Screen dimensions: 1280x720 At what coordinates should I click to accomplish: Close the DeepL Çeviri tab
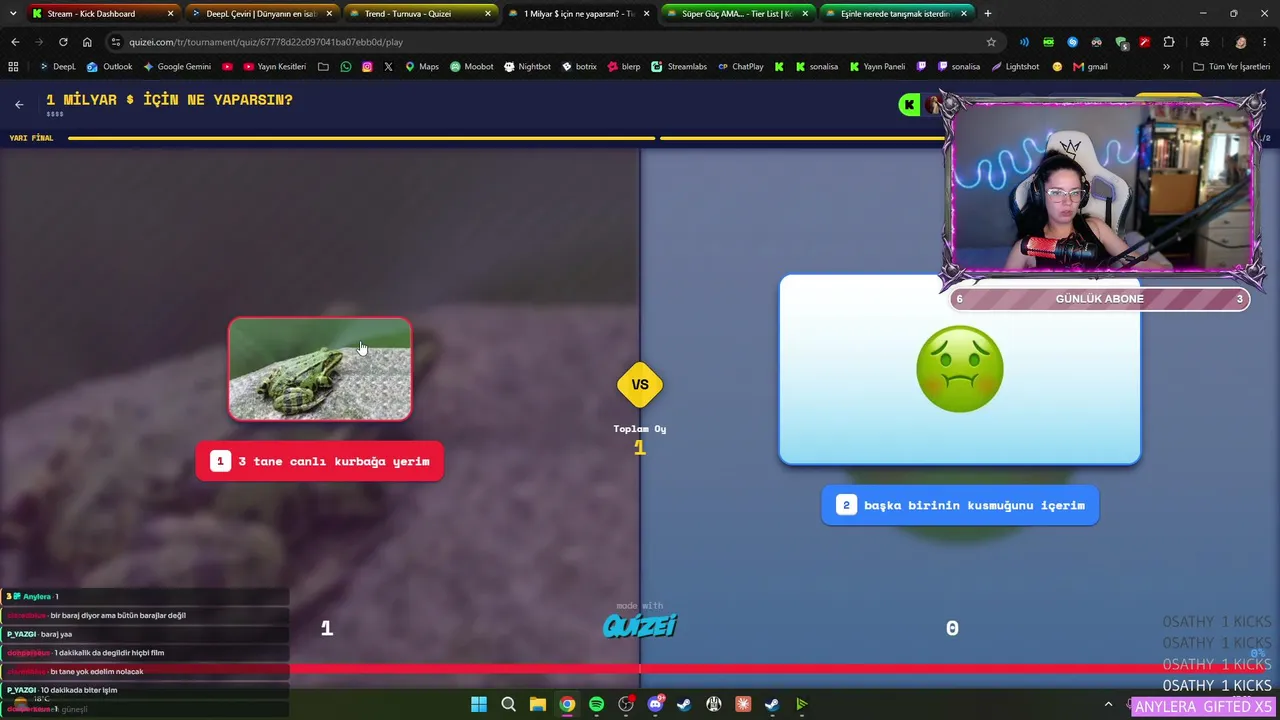tap(329, 14)
